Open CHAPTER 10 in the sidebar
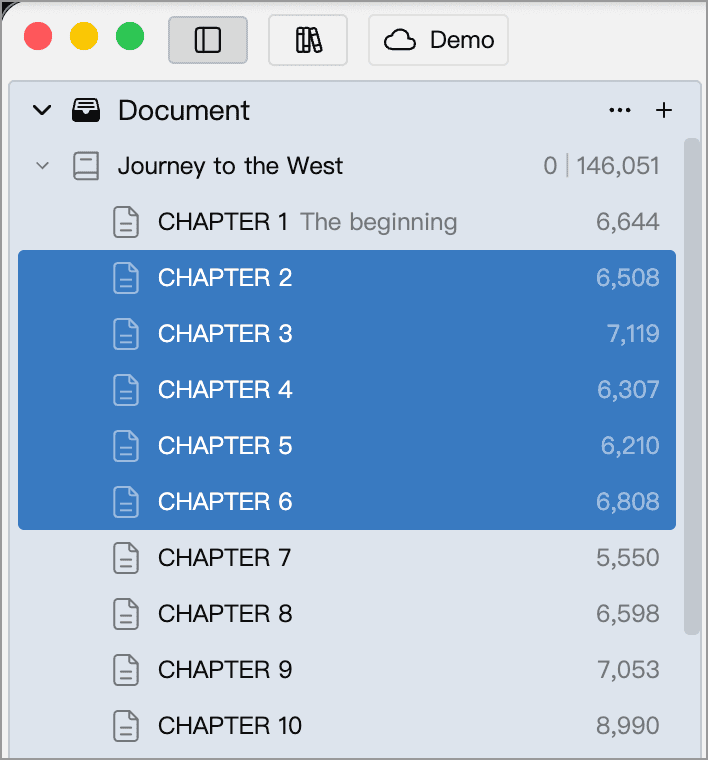 (x=347, y=726)
